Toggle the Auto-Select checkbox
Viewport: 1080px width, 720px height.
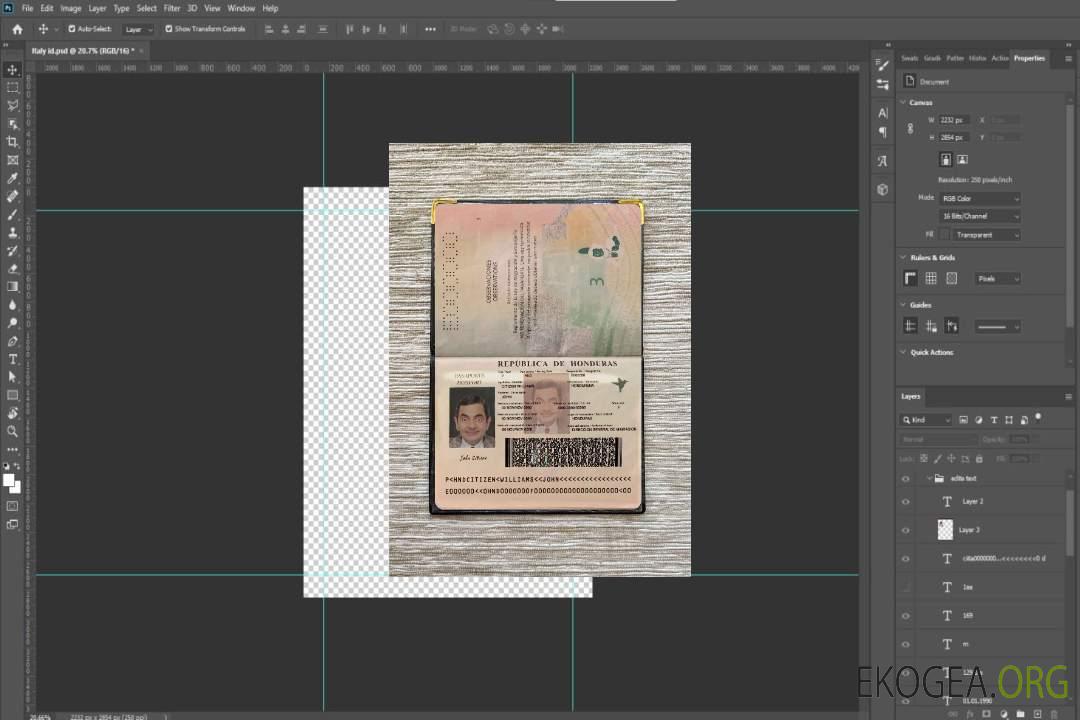pyautogui.click(x=72, y=29)
